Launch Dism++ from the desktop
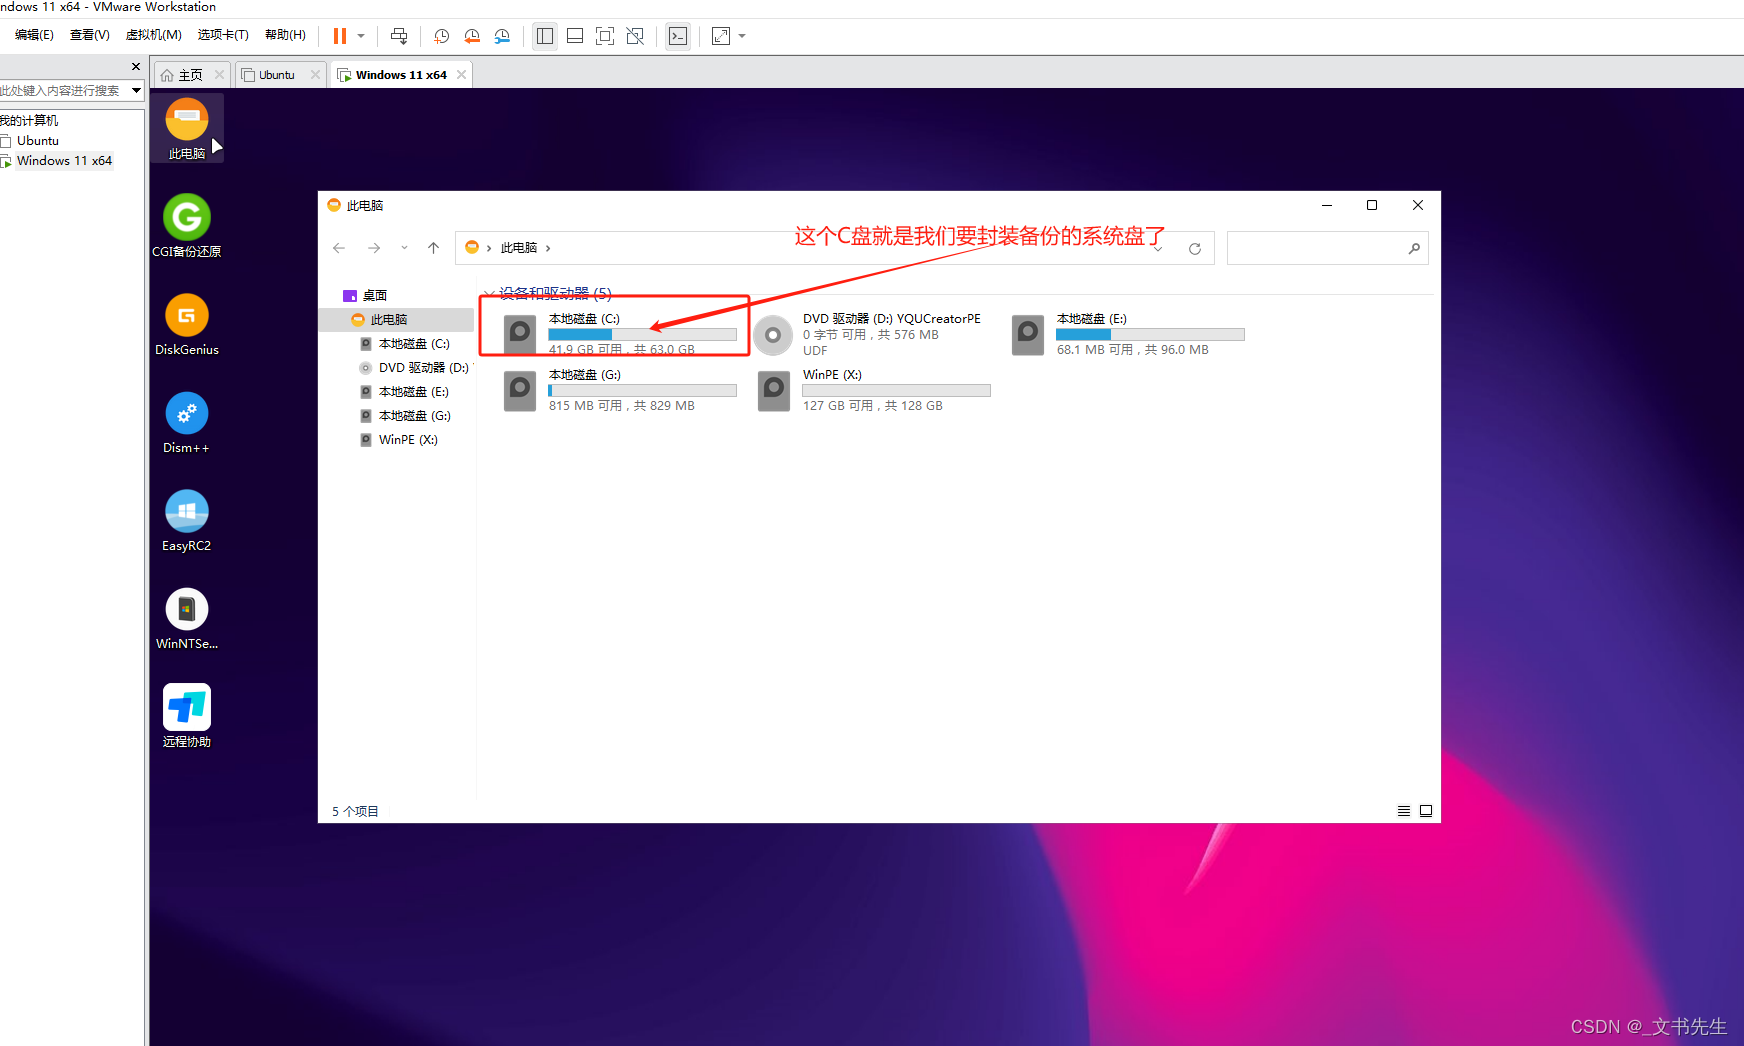Viewport: 1744px width, 1046px height. 187,422
